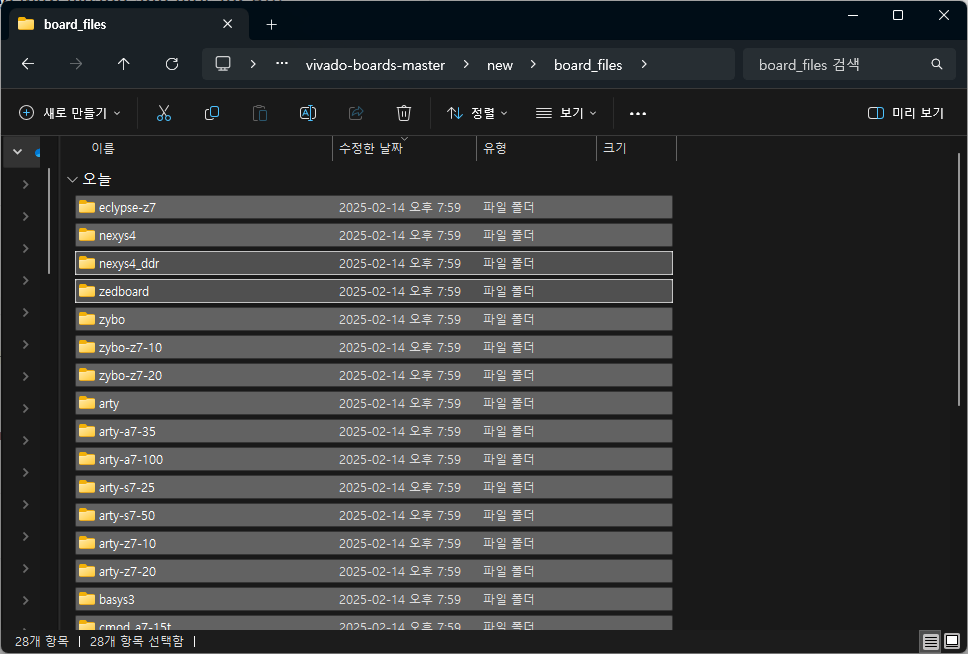Click the Share icon in toolbar
The height and width of the screenshot is (654, 968).
coord(356,113)
